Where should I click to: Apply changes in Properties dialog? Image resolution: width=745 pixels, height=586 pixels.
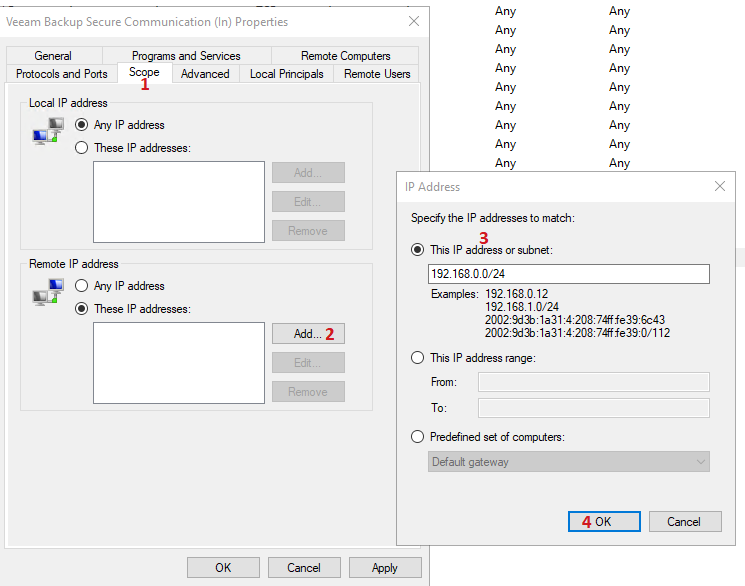pyautogui.click(x=385, y=567)
